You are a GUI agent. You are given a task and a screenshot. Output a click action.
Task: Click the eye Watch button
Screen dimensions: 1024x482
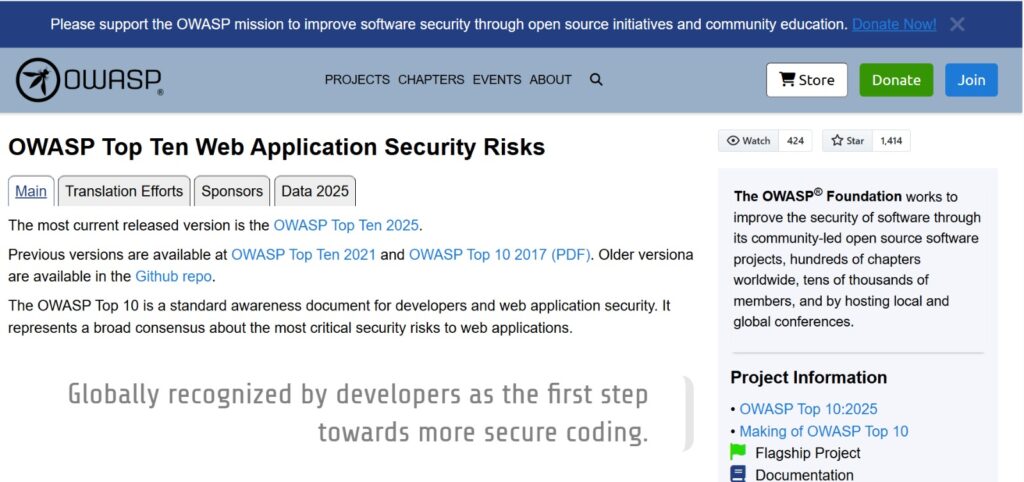pos(748,140)
